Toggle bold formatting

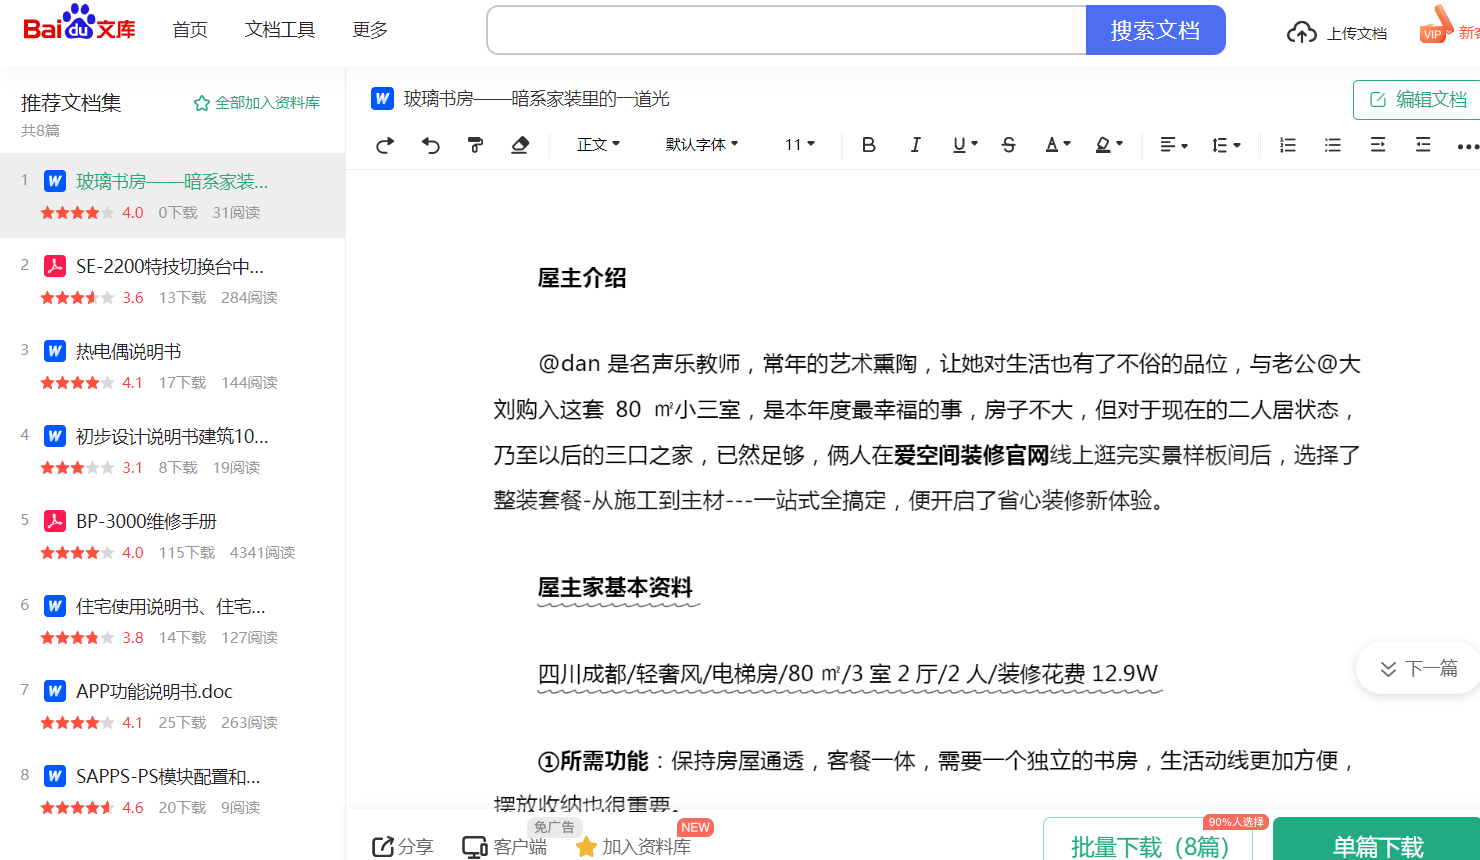868,145
